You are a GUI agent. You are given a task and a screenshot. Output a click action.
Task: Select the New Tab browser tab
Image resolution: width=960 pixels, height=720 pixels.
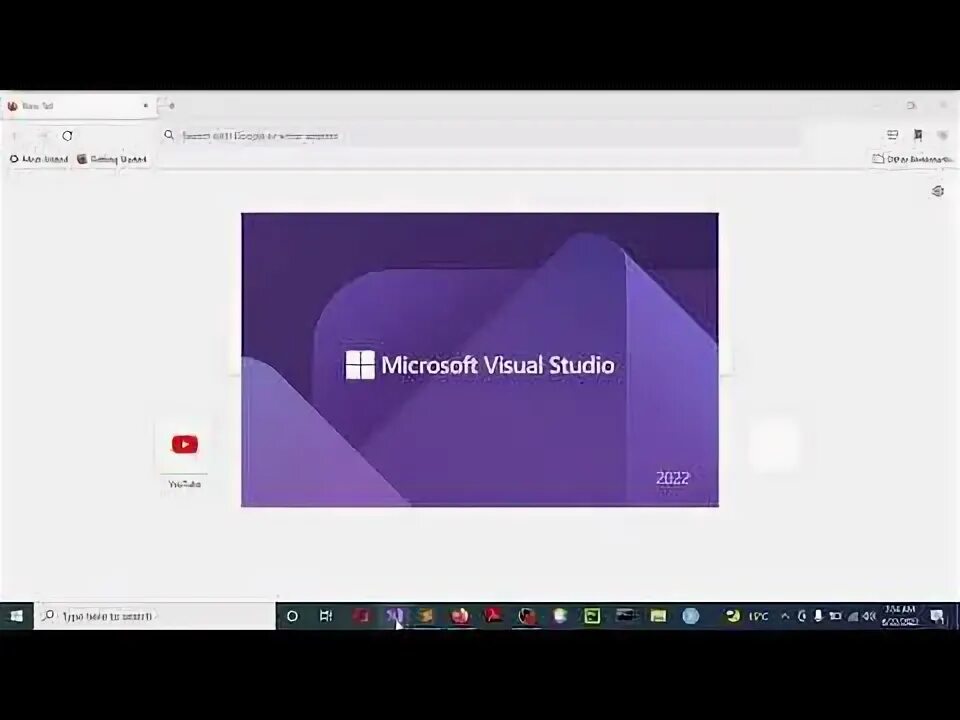coord(77,106)
